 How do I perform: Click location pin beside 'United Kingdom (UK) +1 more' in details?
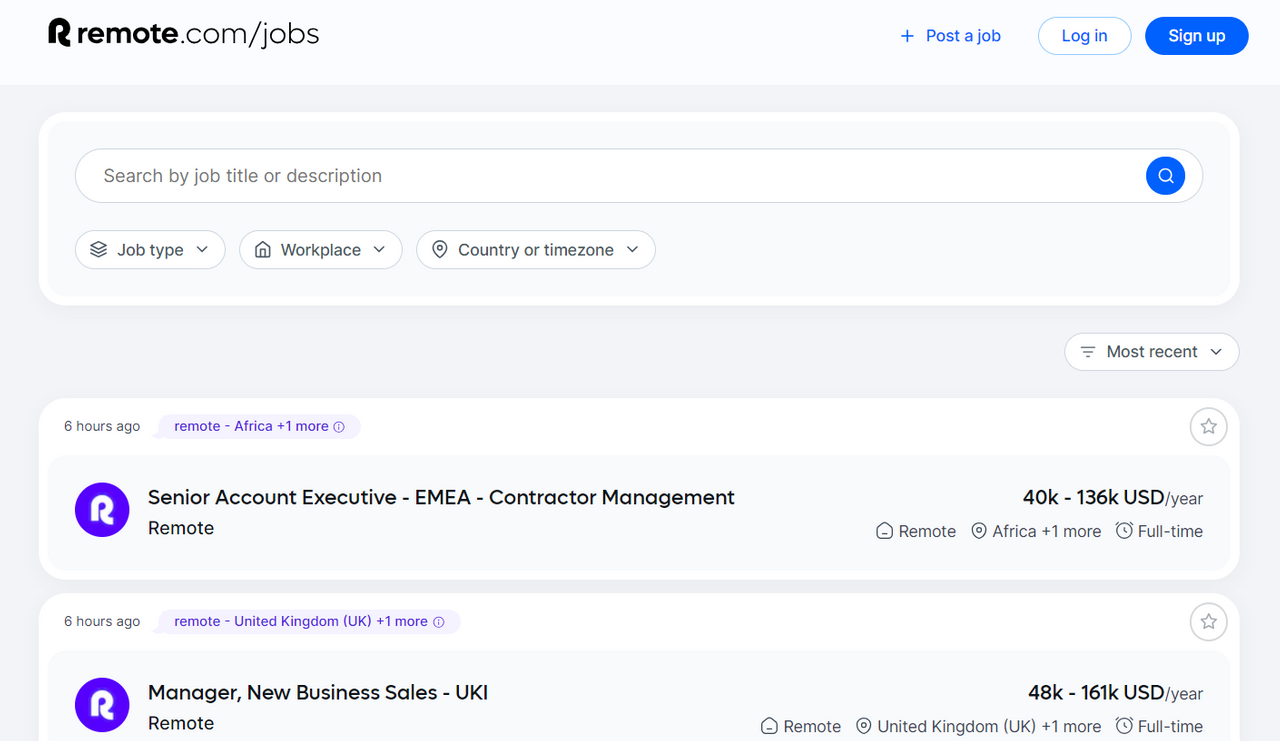[863, 726]
